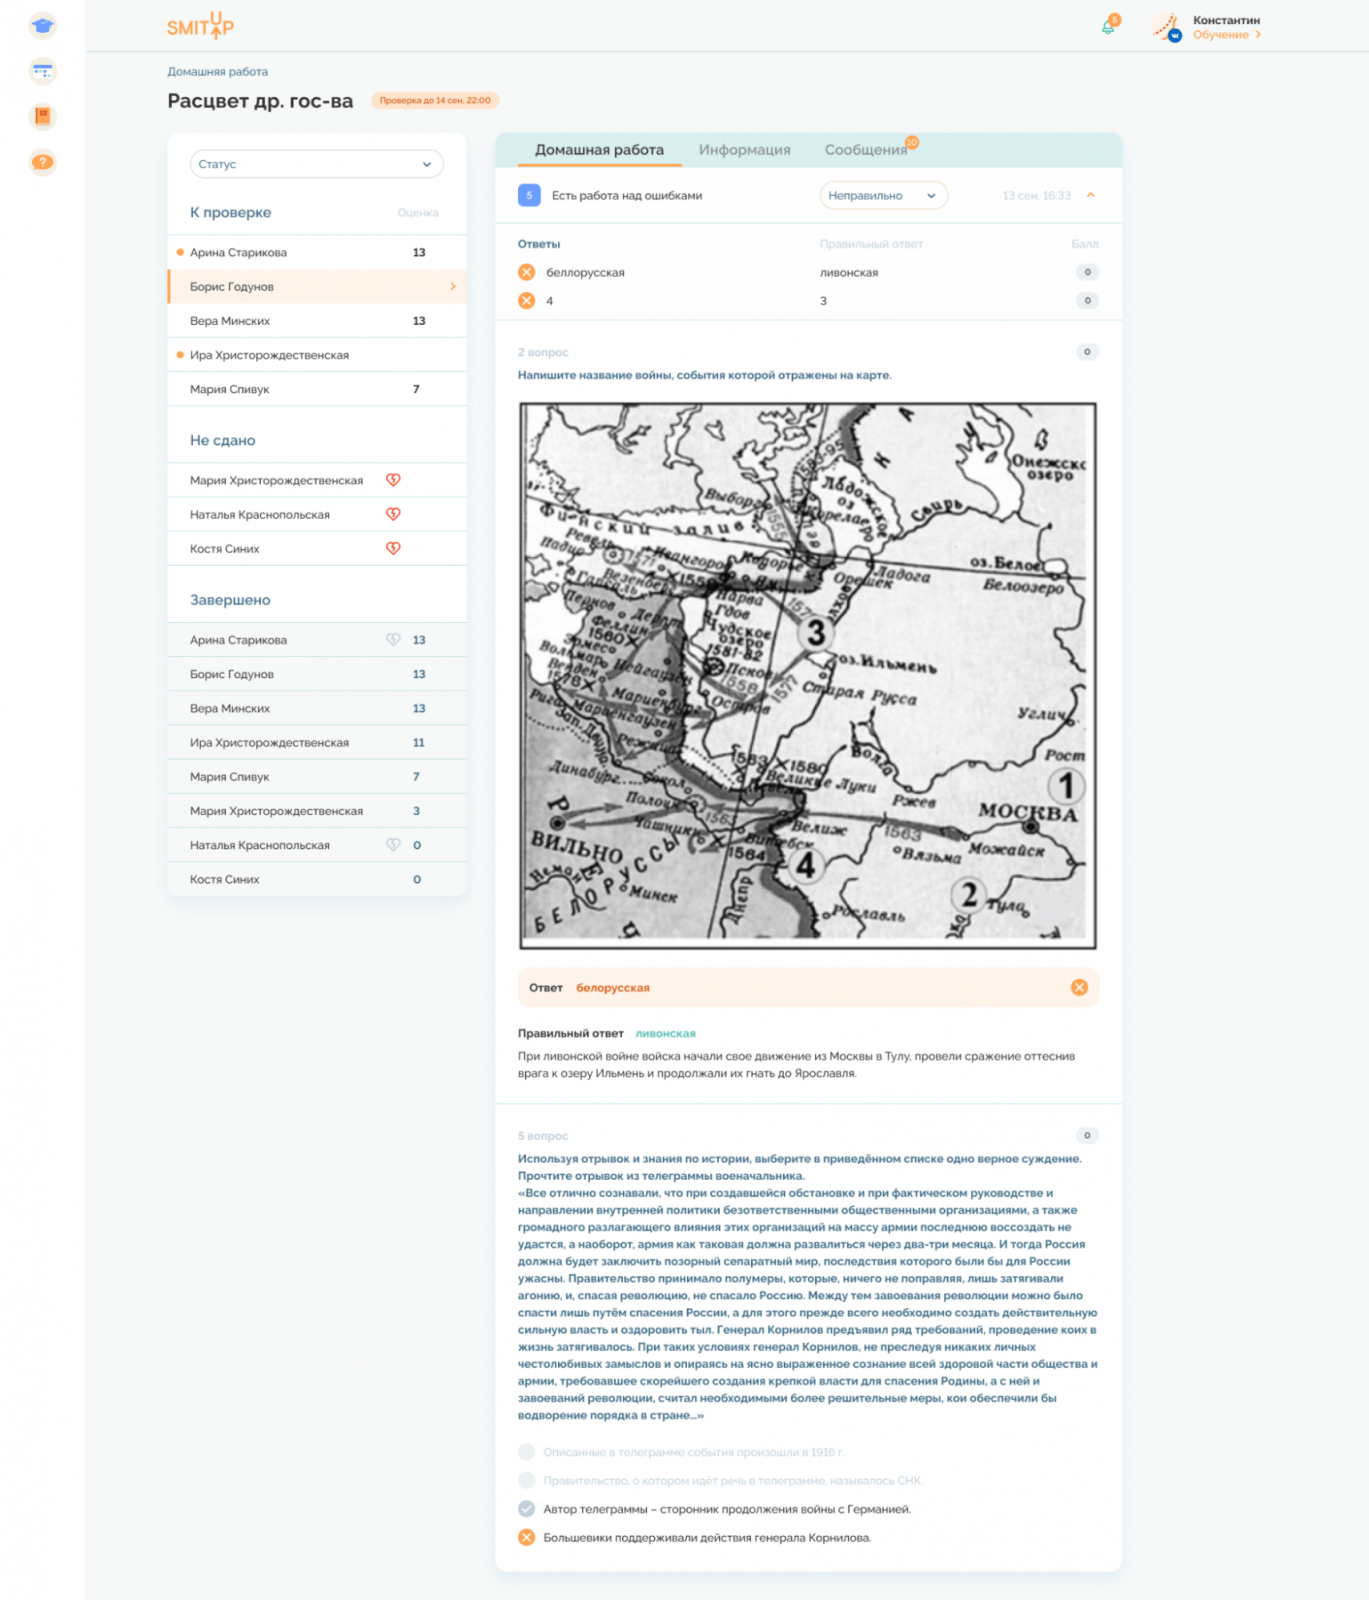Select Ира Христорождественская under Завершено
Image resolution: width=1369 pixels, height=1600 pixels.
tap(316, 742)
